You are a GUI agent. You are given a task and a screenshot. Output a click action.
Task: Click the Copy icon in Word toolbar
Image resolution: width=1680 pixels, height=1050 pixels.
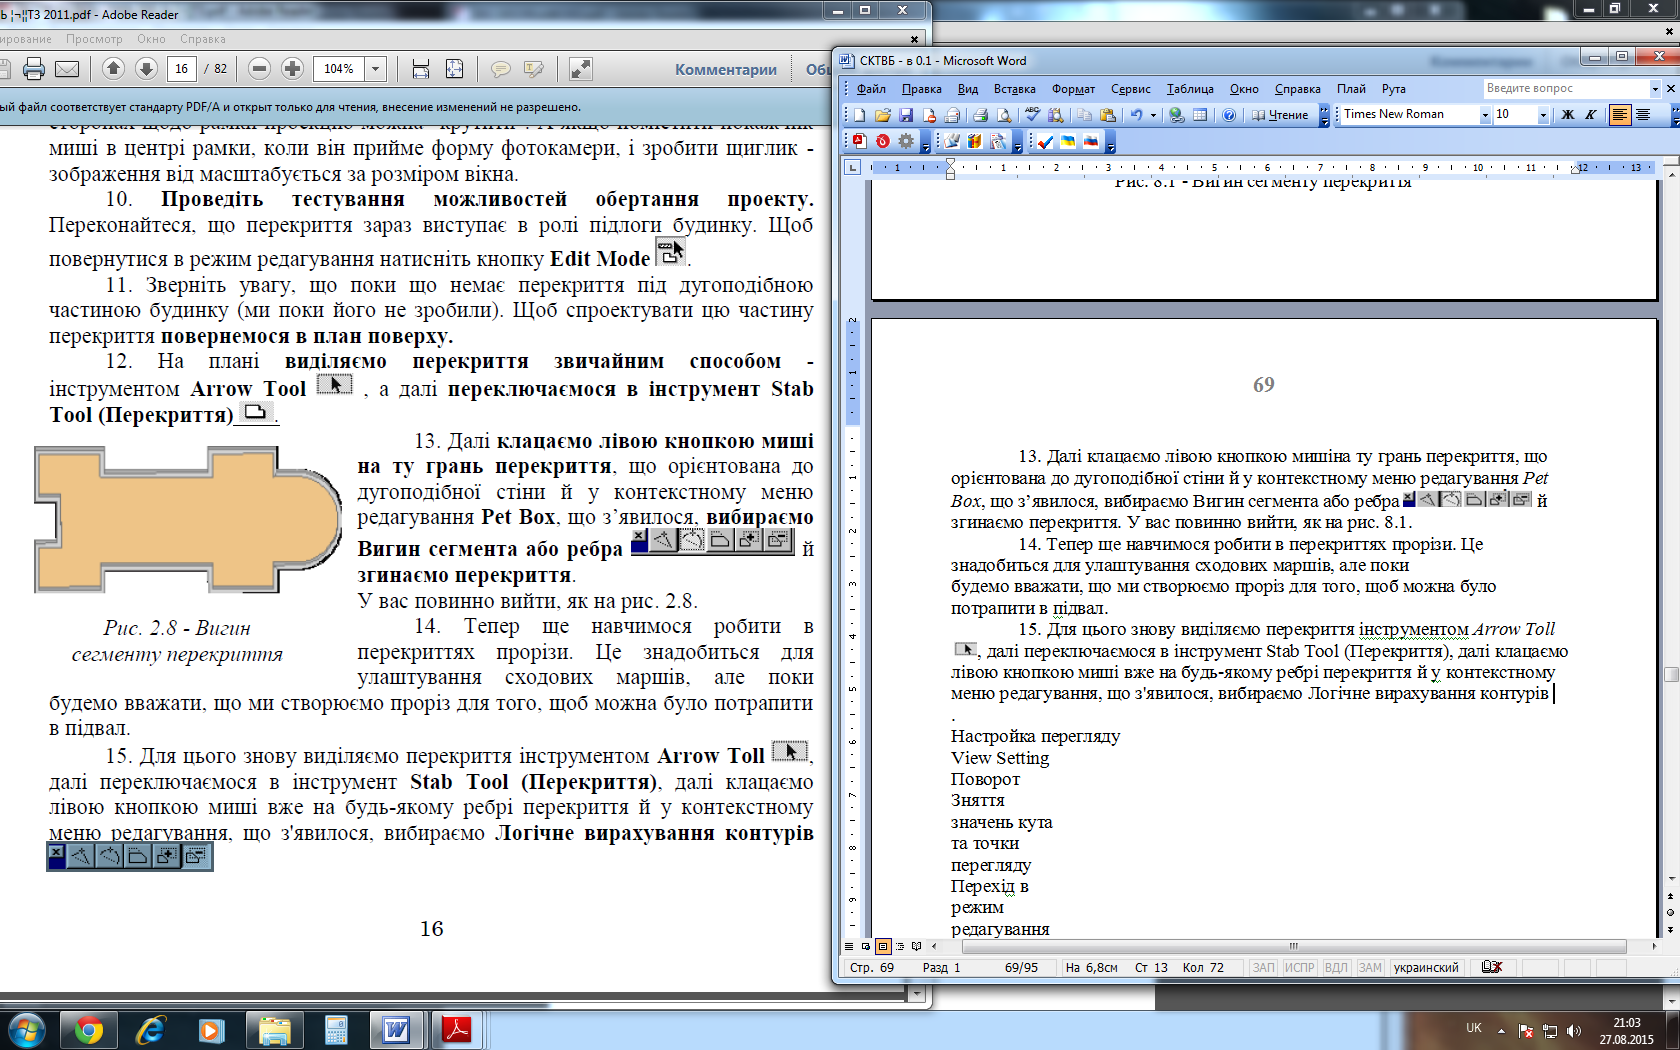(x=1084, y=115)
